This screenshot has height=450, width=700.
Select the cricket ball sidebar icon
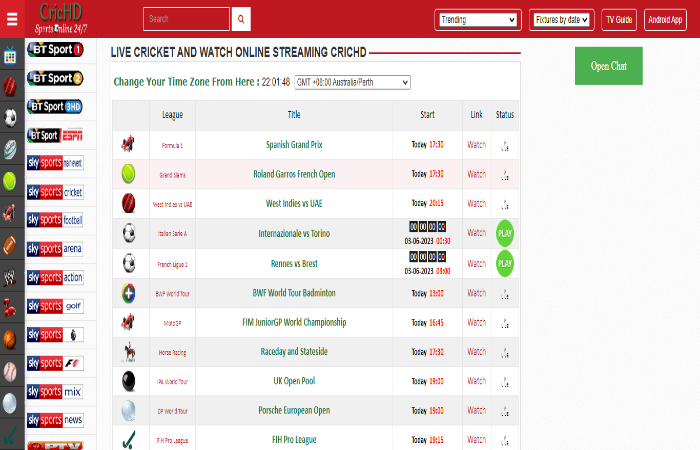point(10,87)
